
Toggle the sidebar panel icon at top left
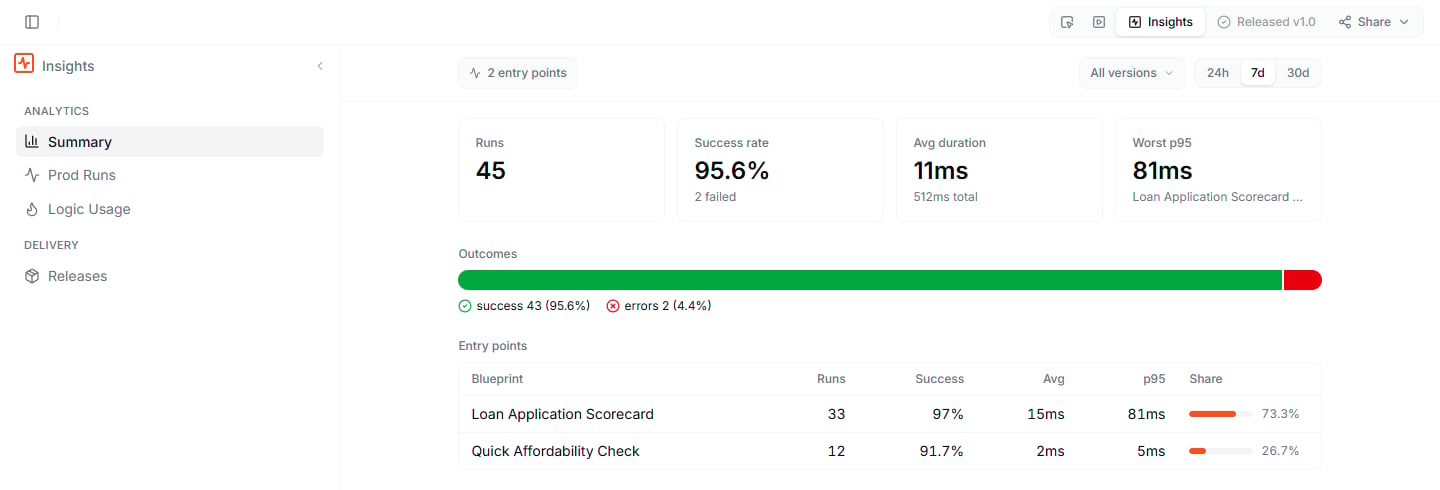(32, 22)
